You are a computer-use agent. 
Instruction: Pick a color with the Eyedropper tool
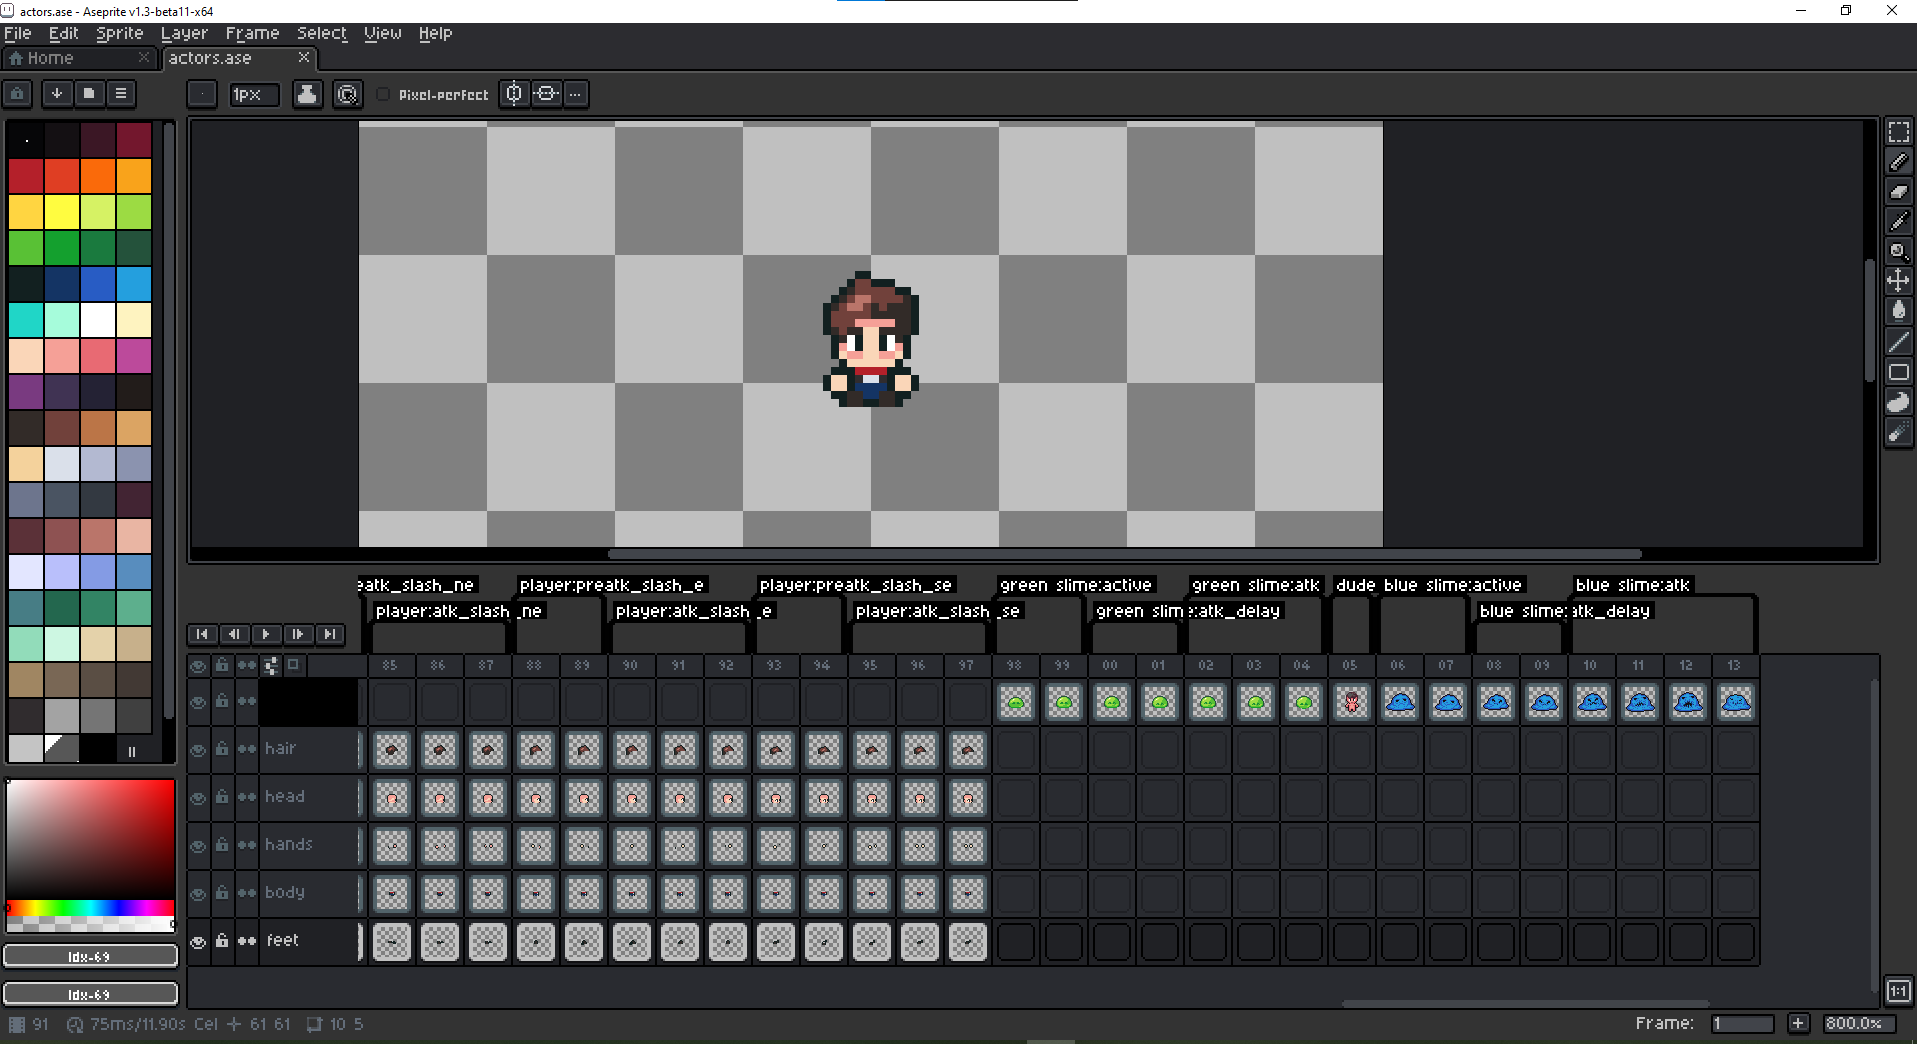click(x=1899, y=221)
